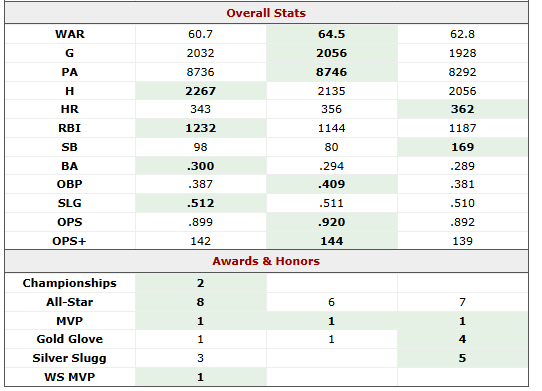Select the highlighted home run value 362
This screenshot has width=542, height=391.
pos(462,109)
